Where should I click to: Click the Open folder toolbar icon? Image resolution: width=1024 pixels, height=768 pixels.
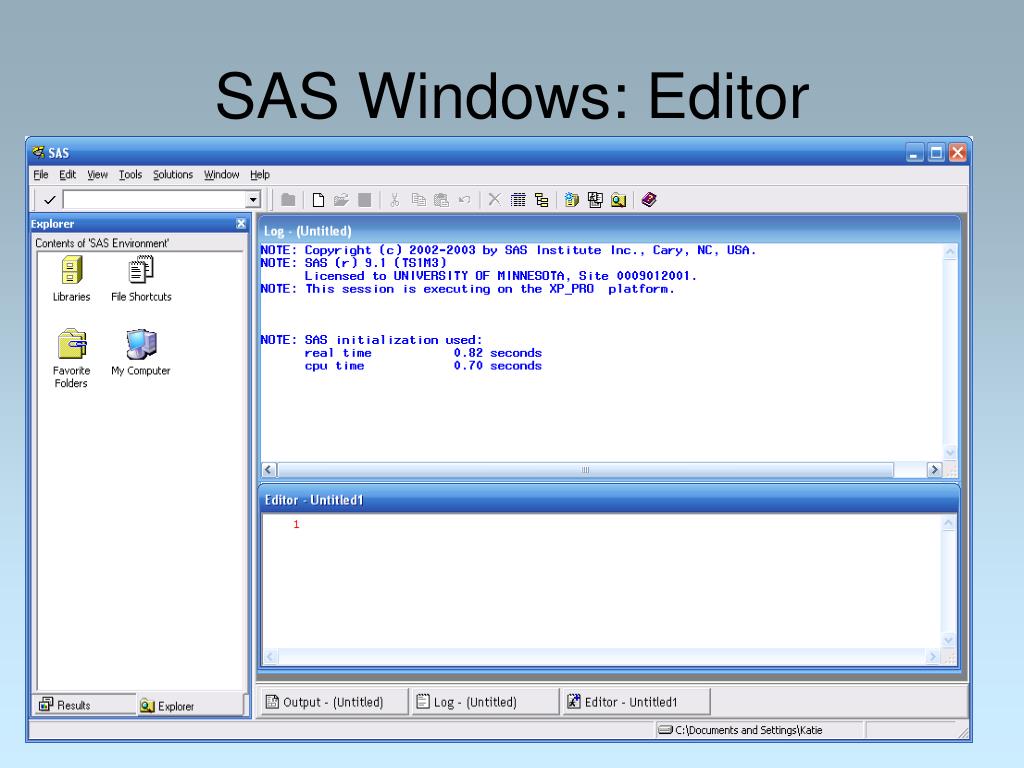(x=341, y=200)
